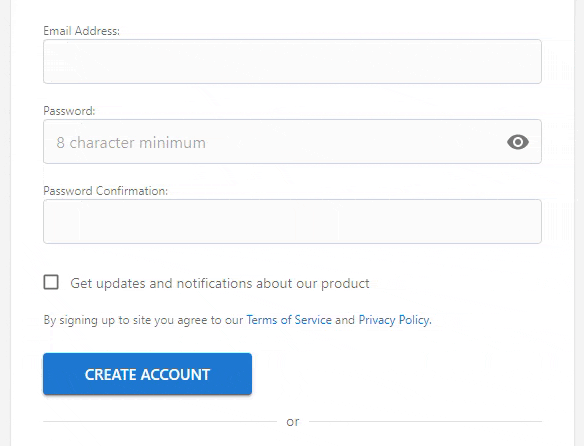Viewport: 584px width, 446px height.
Task: Select the Password field with the eye icon
Action: pos(292,142)
